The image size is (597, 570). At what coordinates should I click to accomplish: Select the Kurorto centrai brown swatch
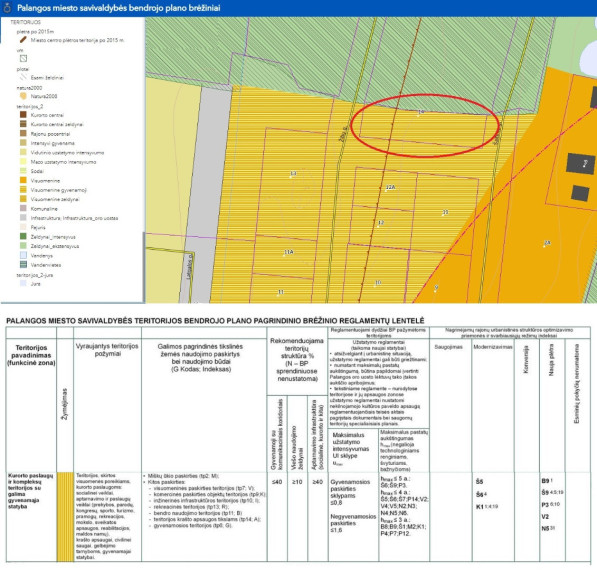[x=23, y=115]
